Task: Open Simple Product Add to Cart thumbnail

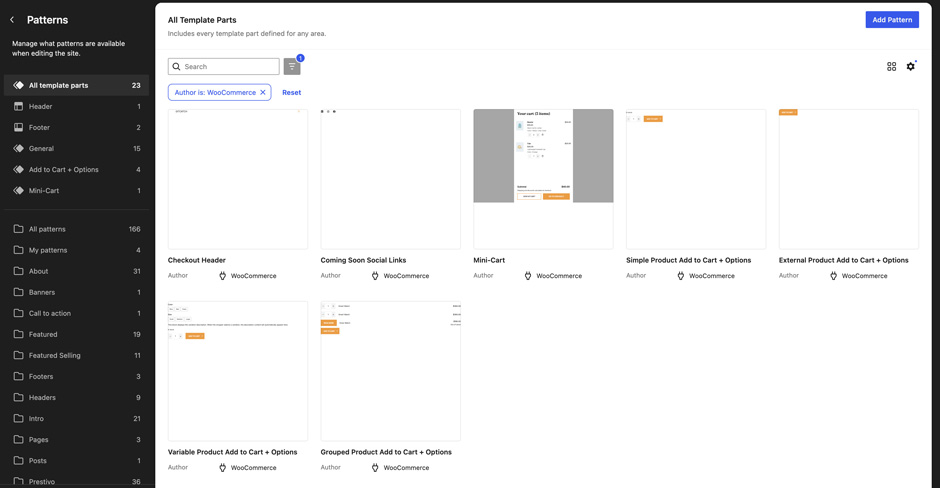Action: coord(696,179)
